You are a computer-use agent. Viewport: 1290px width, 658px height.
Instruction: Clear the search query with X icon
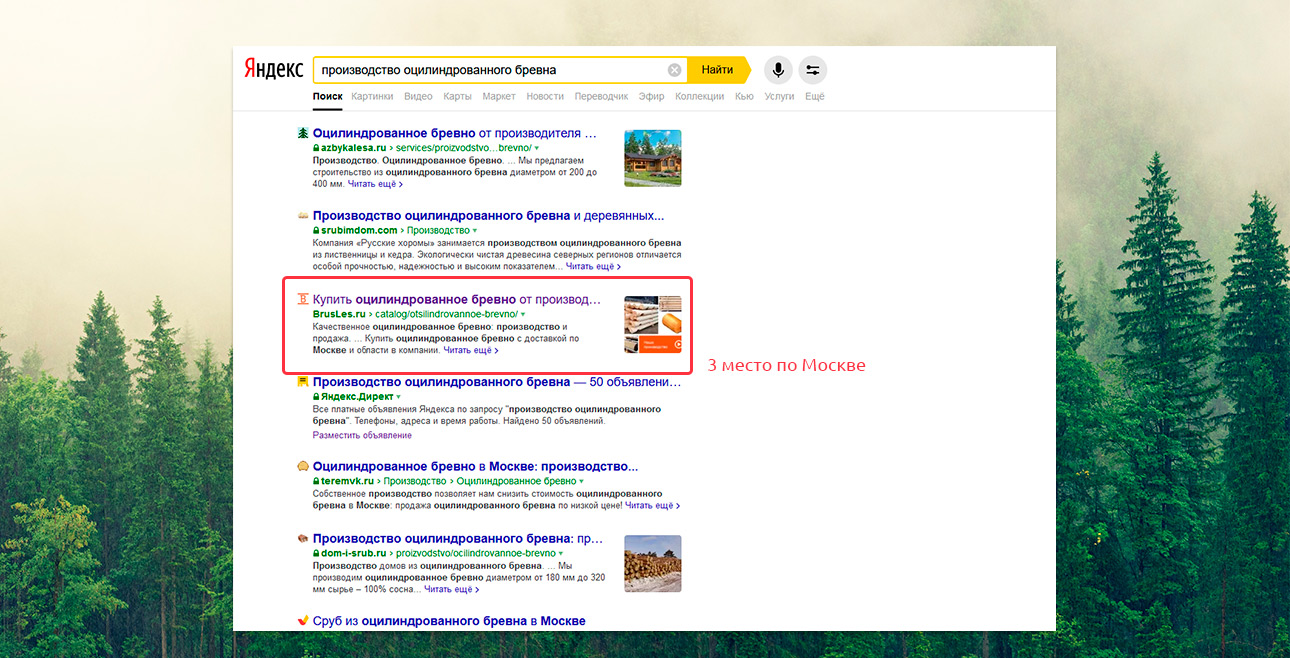click(674, 70)
